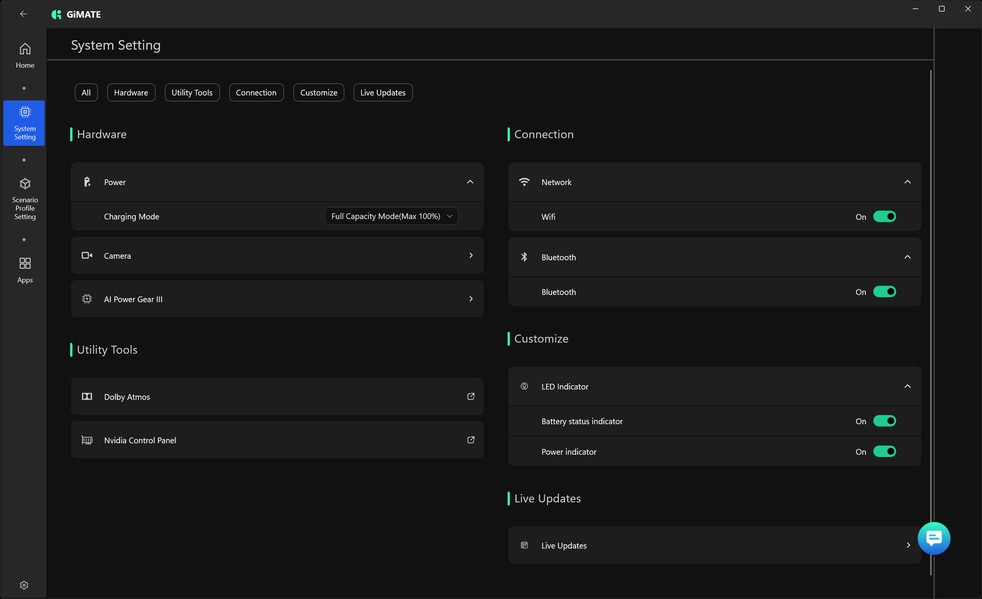The image size is (982, 599).
Task: Collapse the LED Indicator section
Action: [907, 387]
